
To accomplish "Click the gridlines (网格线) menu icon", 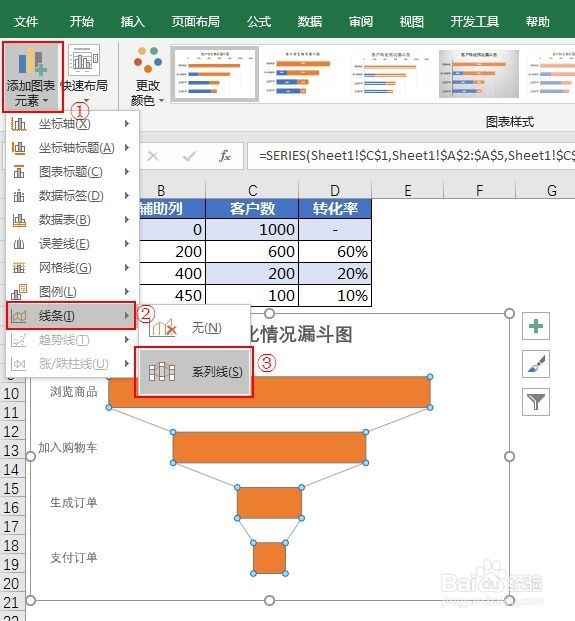I will tap(19, 268).
